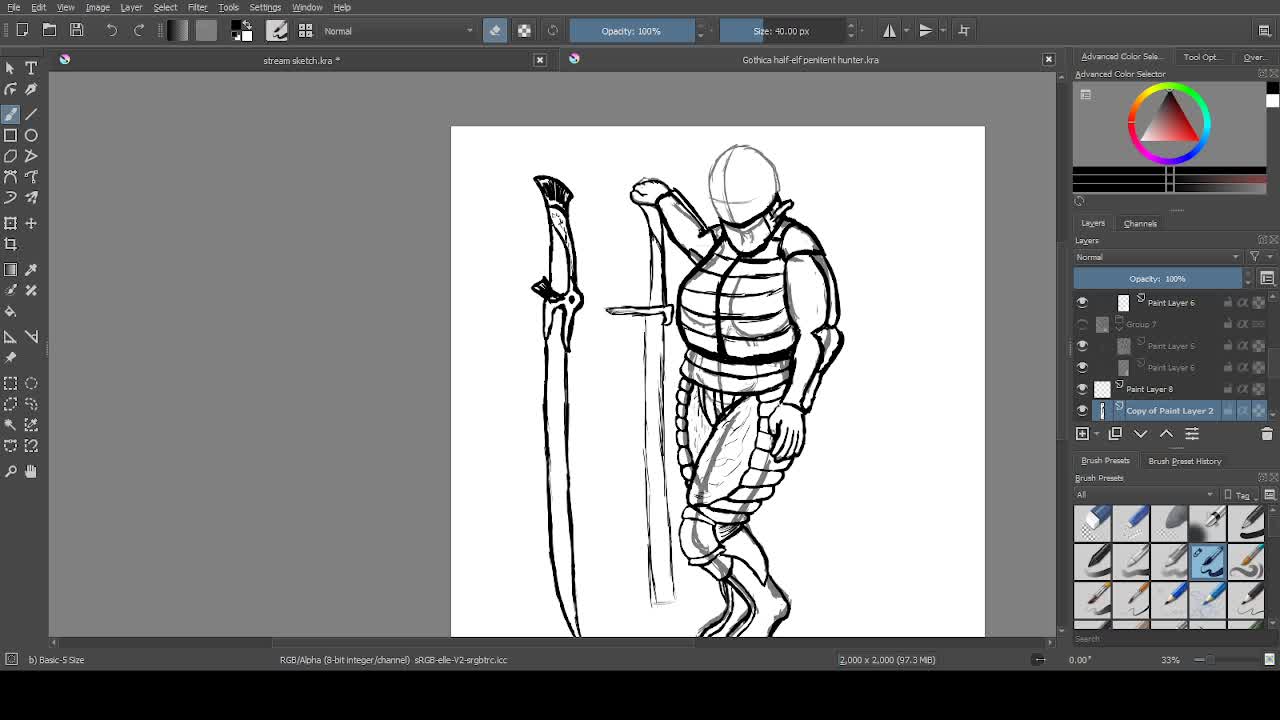Select the Color Sampler eyedropper tool
The image size is (1280, 720).
pyautogui.click(x=31, y=270)
